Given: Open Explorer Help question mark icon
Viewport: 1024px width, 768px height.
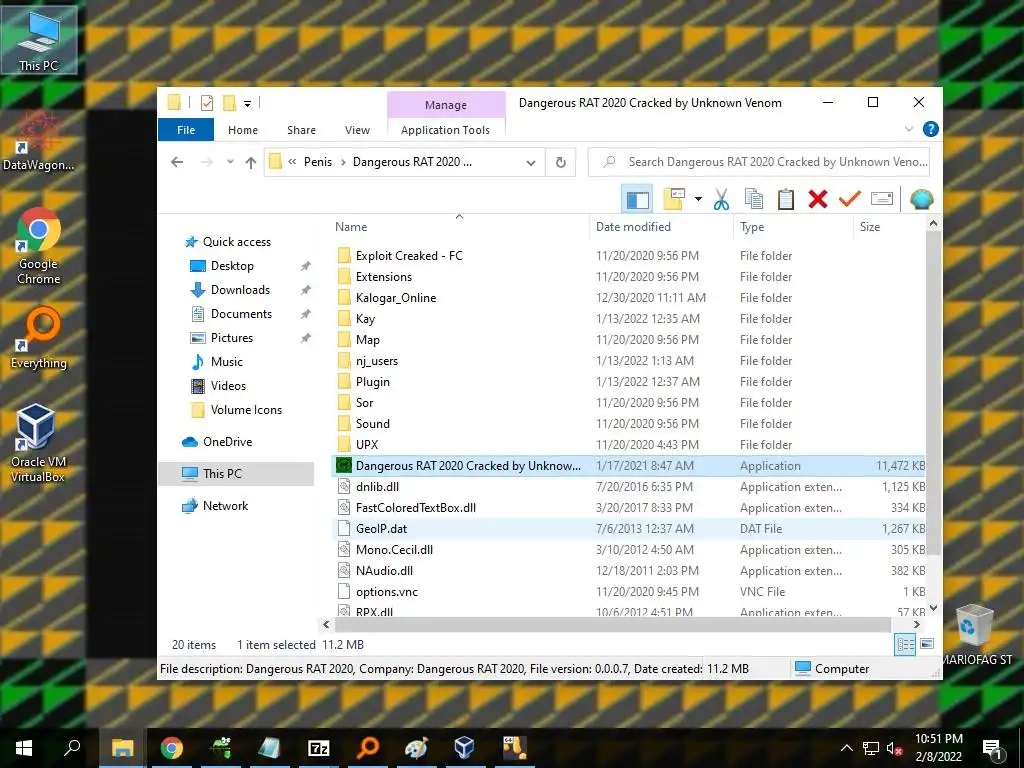Looking at the screenshot, I should click(931, 129).
